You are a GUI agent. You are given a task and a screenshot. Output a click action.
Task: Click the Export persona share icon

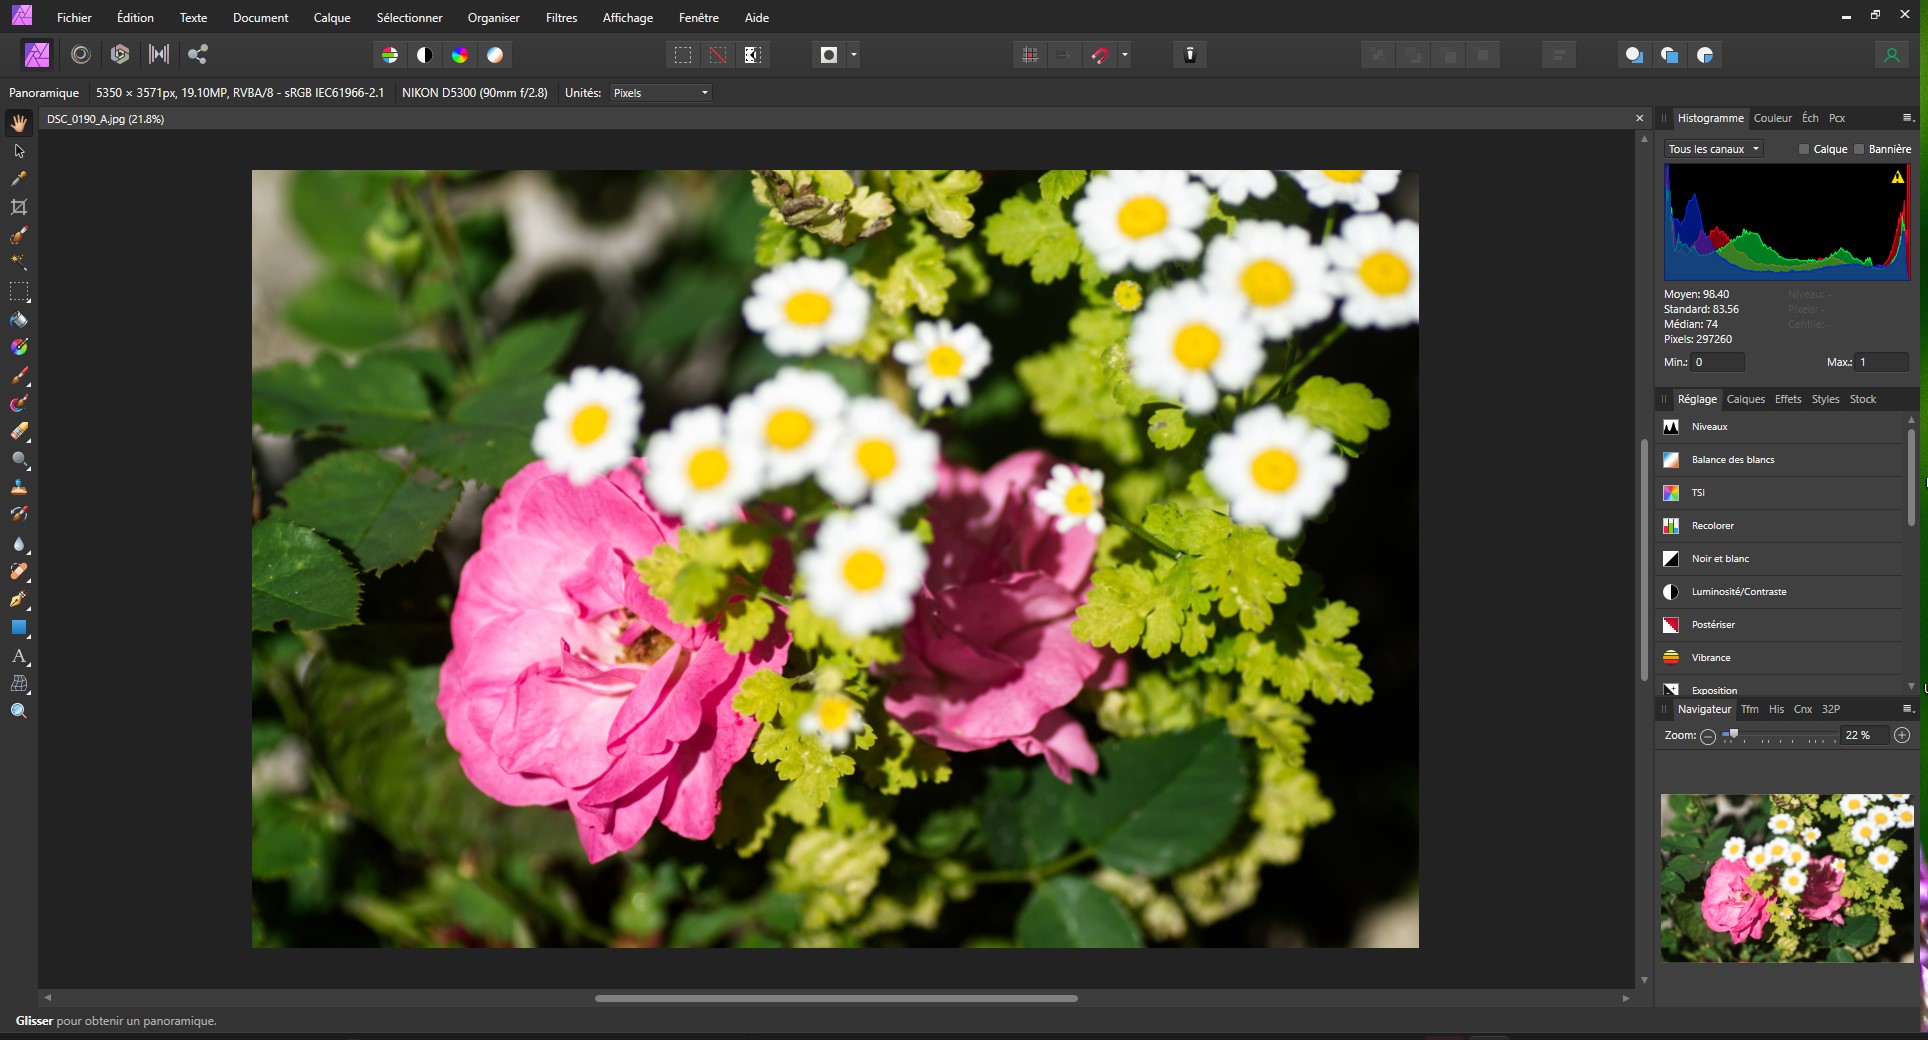198,55
